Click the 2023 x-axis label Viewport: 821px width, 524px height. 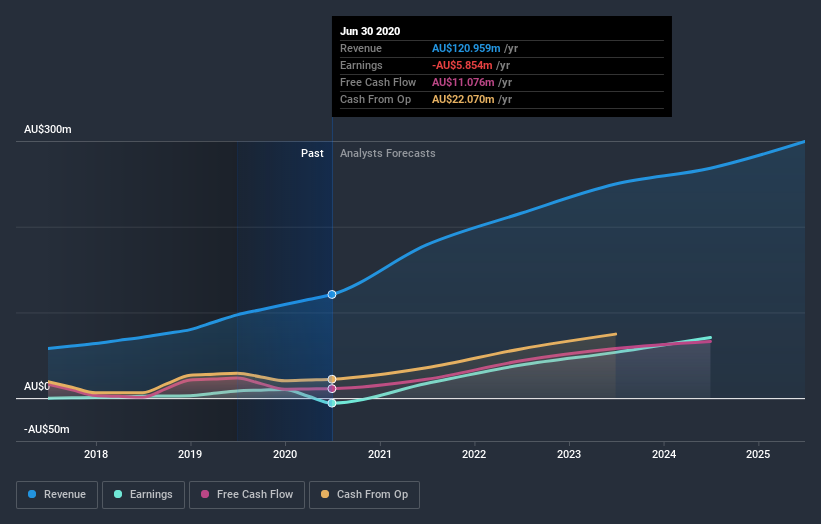point(569,454)
